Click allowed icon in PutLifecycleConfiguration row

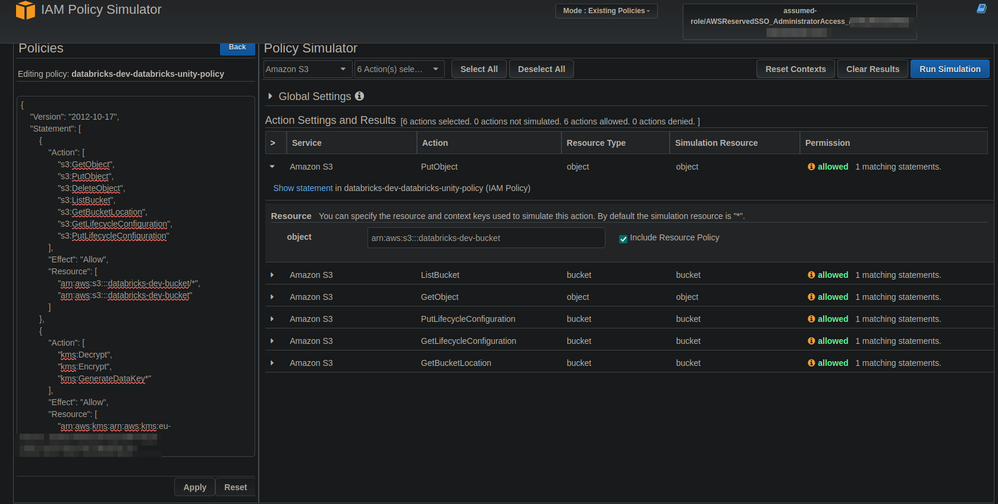pos(811,319)
